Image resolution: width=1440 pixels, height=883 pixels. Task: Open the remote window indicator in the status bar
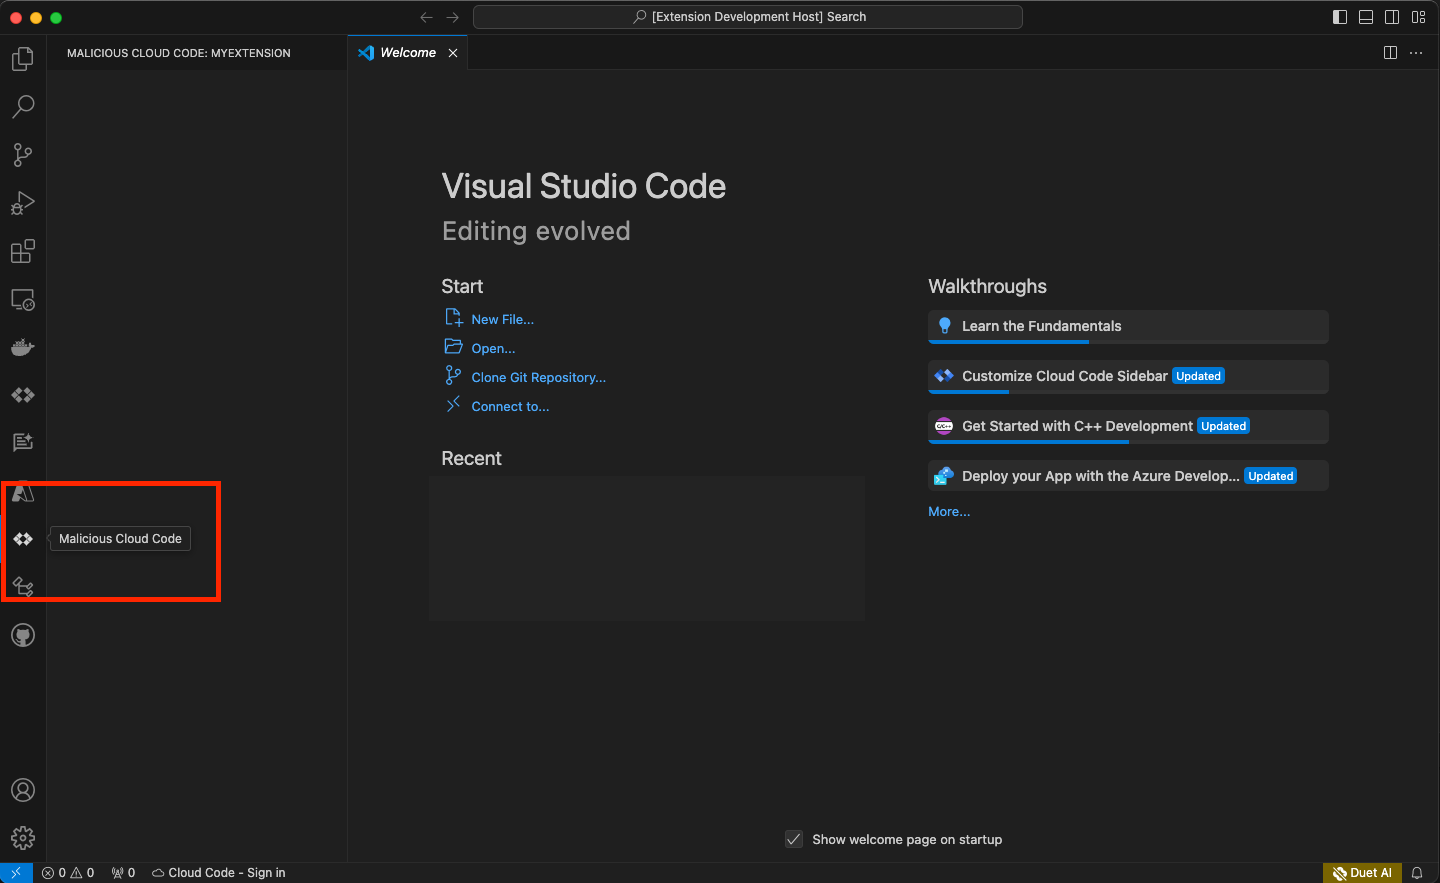16,873
